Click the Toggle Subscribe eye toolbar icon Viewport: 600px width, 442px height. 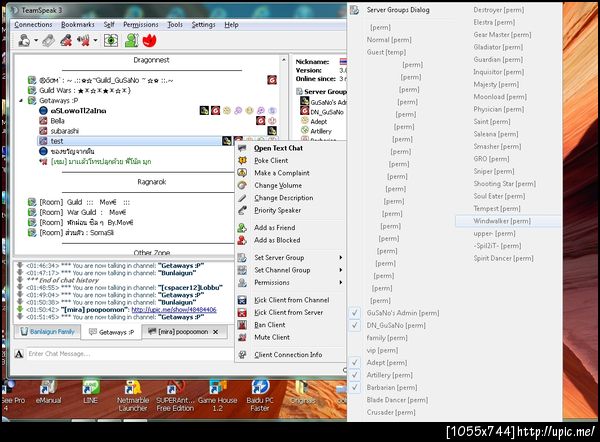pos(111,40)
